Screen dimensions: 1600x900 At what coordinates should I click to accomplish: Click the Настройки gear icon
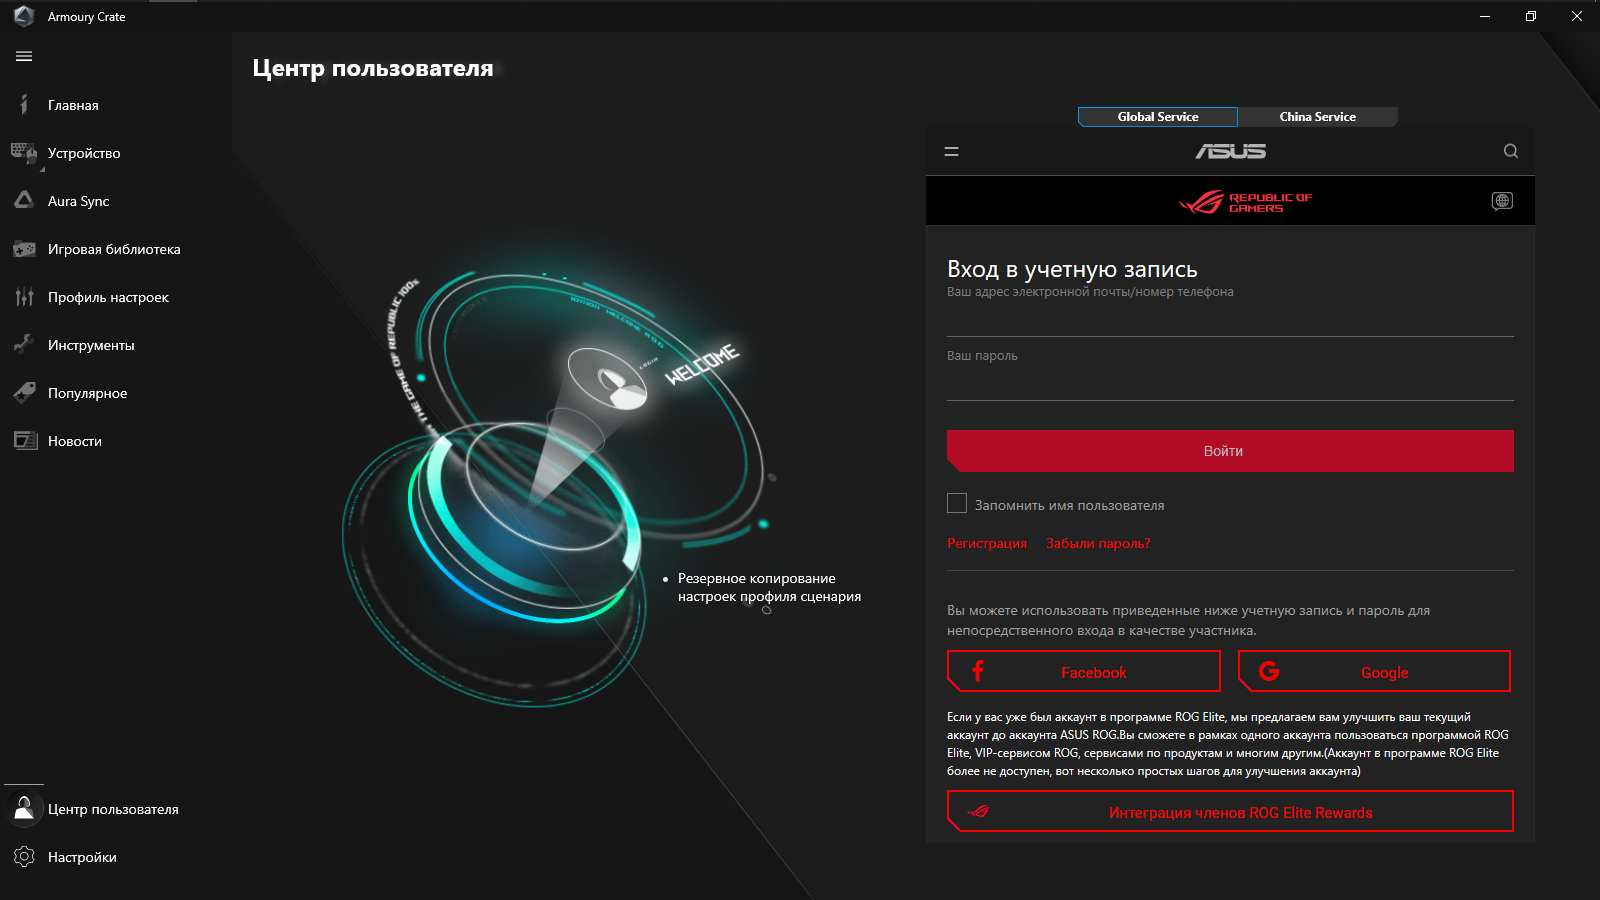click(24, 856)
